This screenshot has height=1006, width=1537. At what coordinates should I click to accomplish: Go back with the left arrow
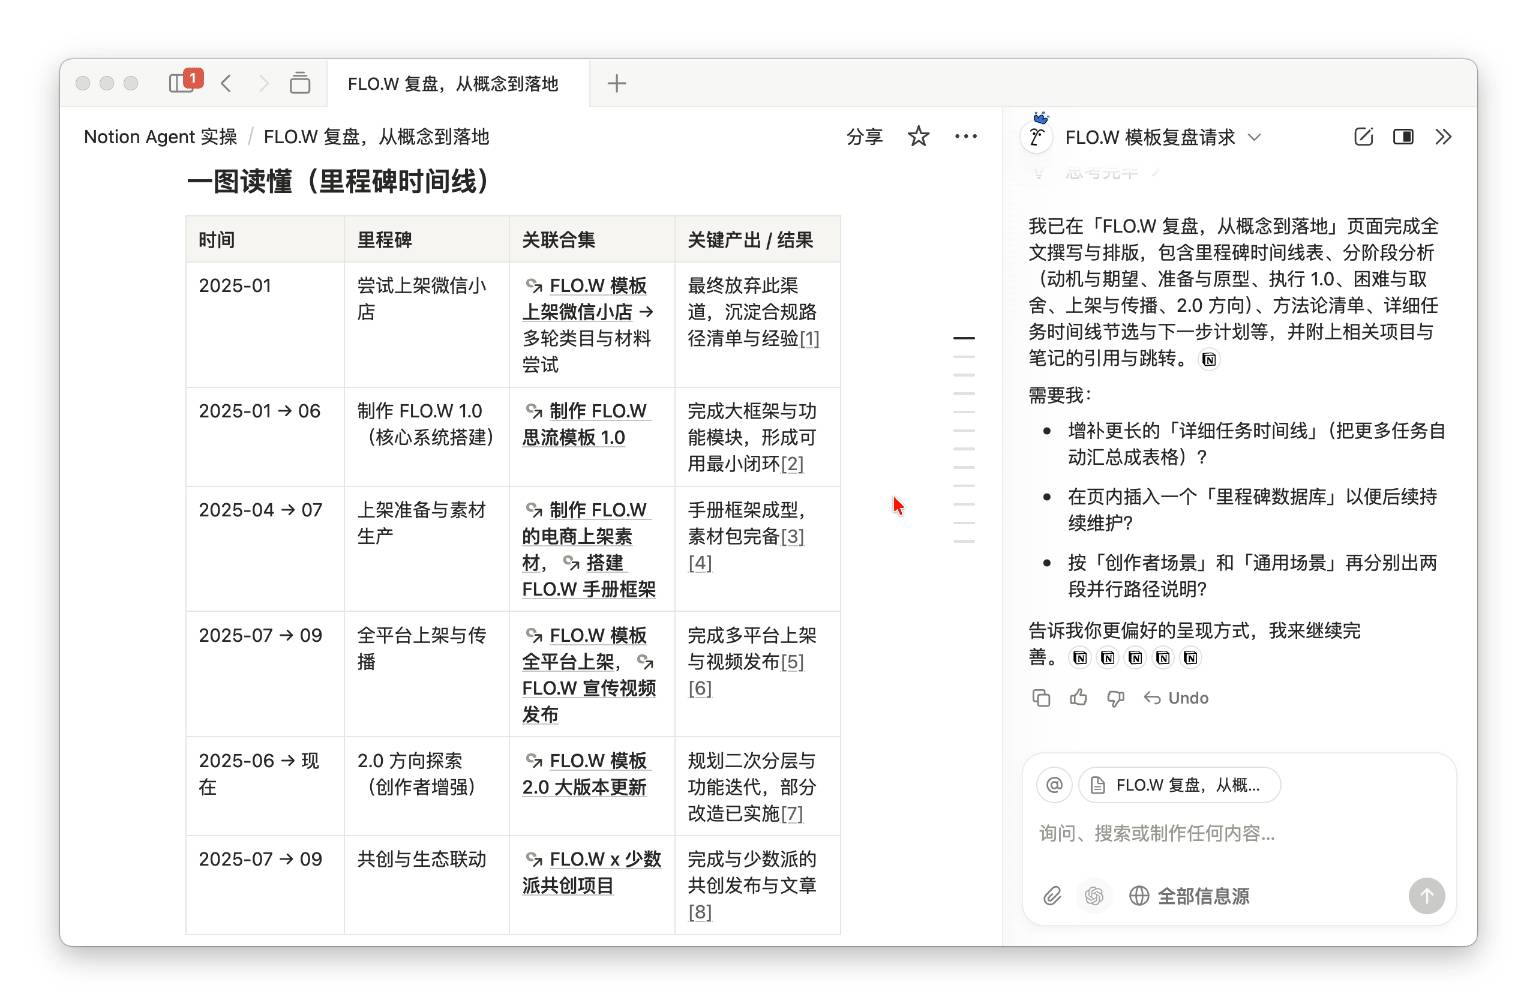(227, 83)
